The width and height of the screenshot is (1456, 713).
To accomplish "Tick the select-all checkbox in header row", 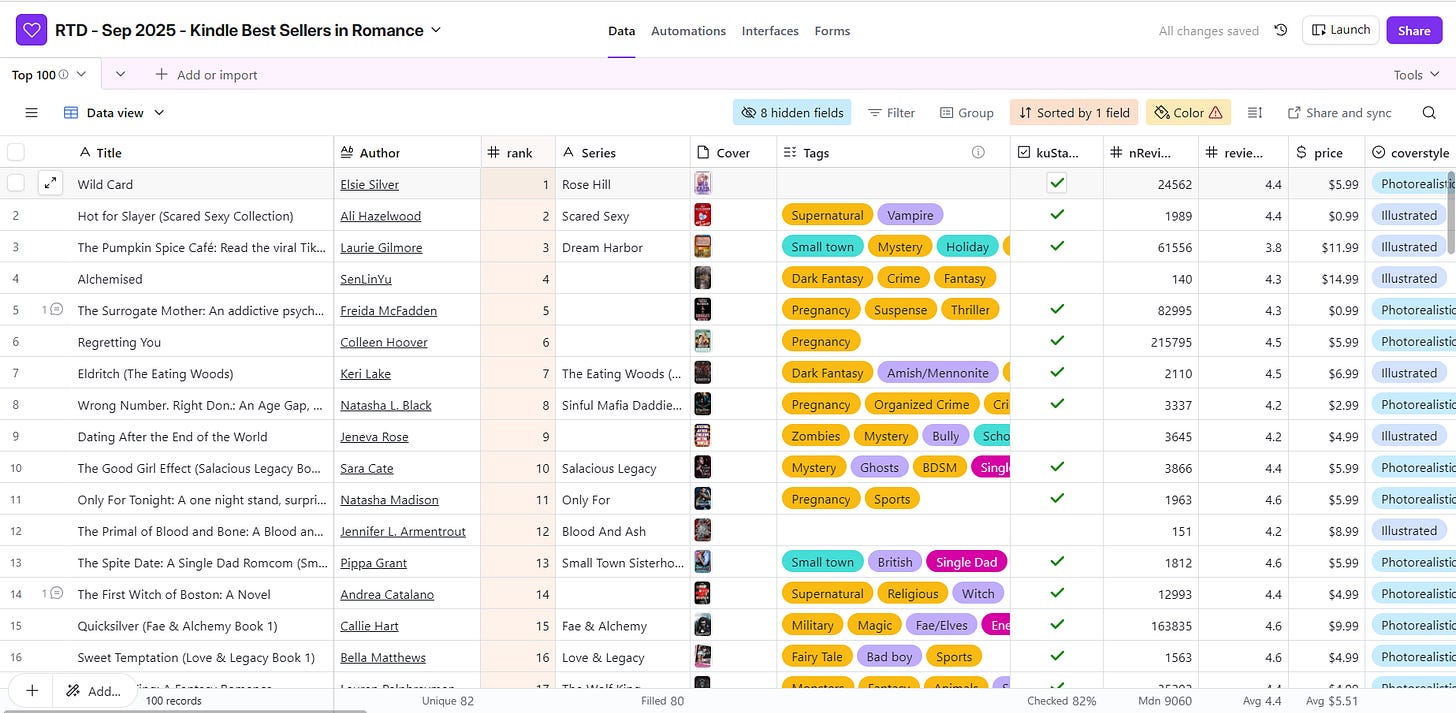I will (x=15, y=152).
